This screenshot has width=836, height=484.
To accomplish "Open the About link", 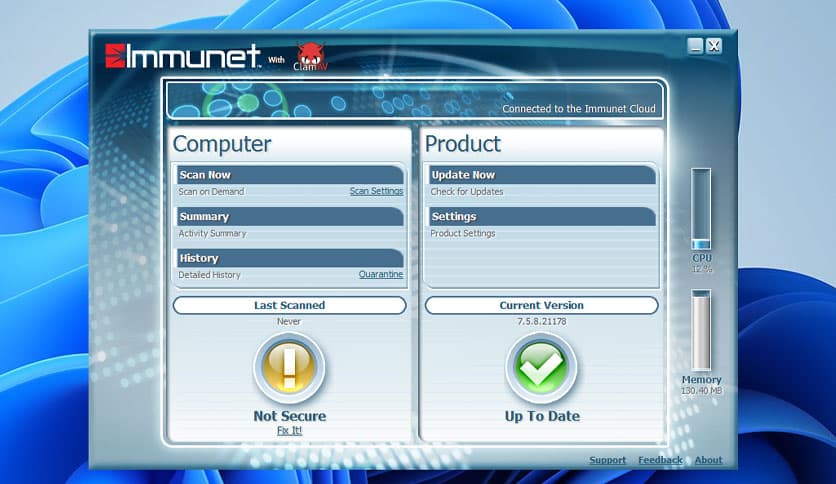I will pyautogui.click(x=708, y=460).
